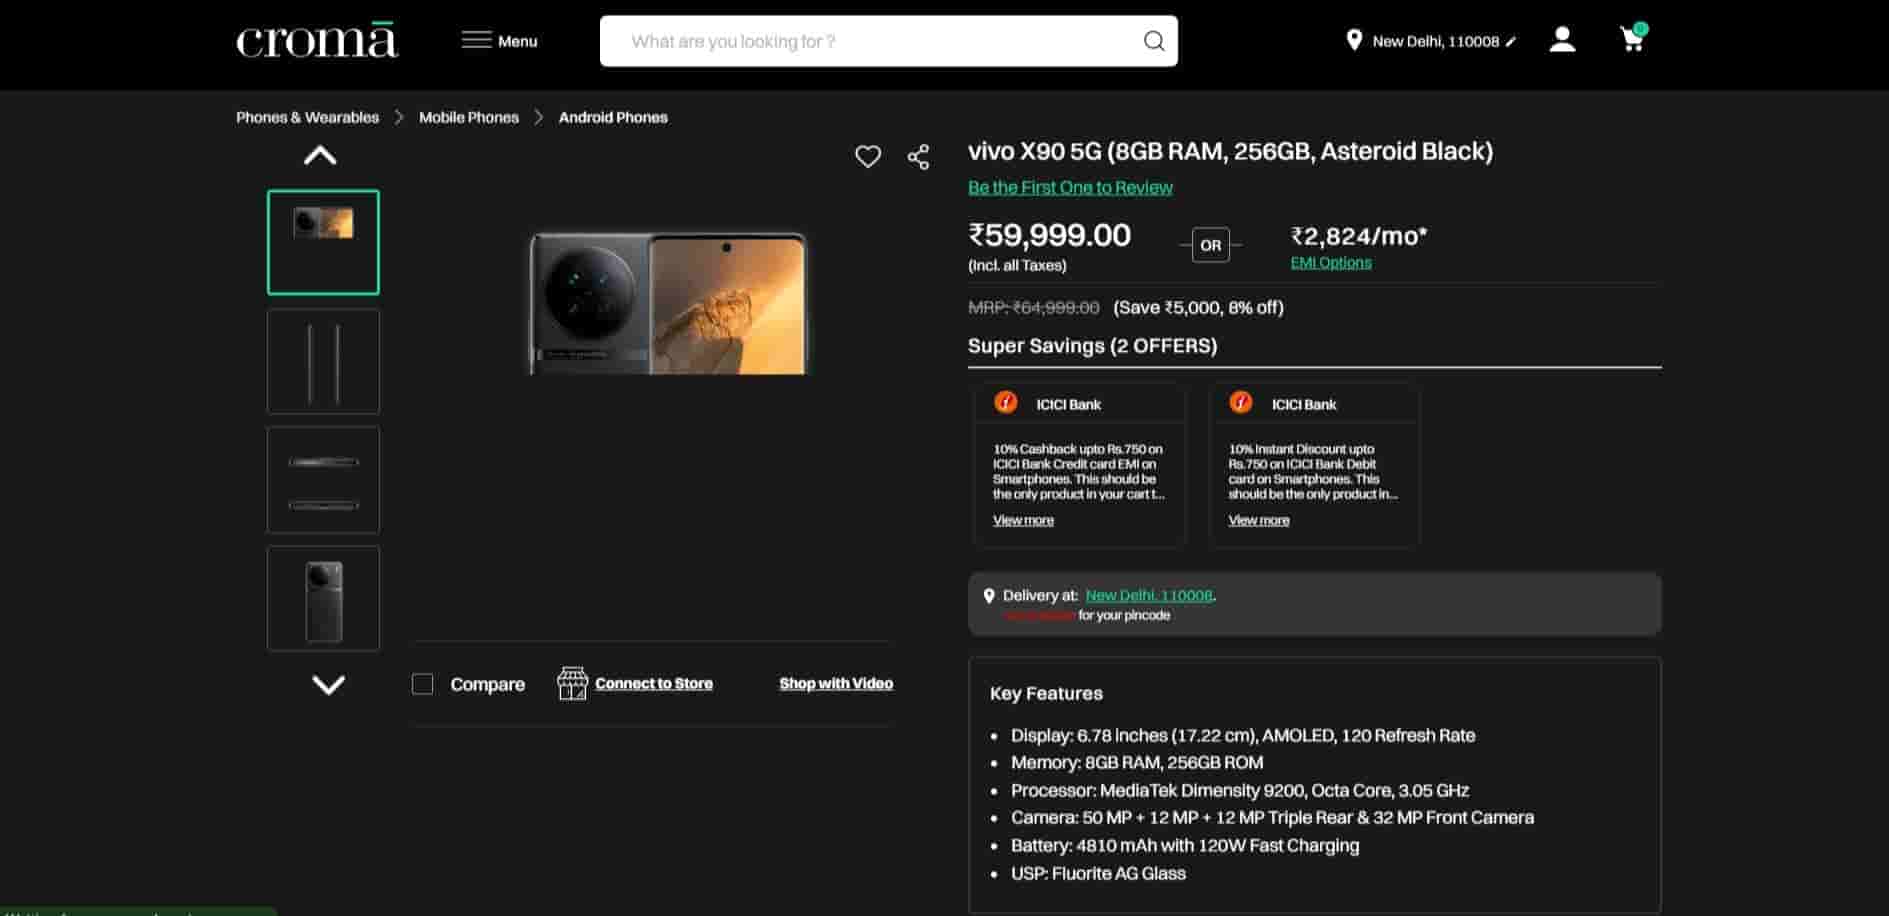Open the shopping cart

pyautogui.click(x=1631, y=40)
